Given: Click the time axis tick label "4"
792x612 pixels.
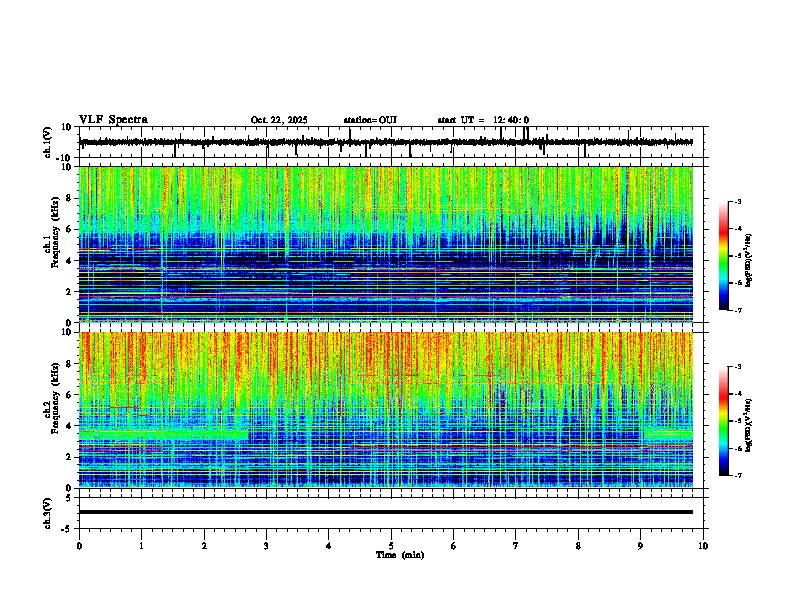Looking at the screenshot, I should [329, 546].
